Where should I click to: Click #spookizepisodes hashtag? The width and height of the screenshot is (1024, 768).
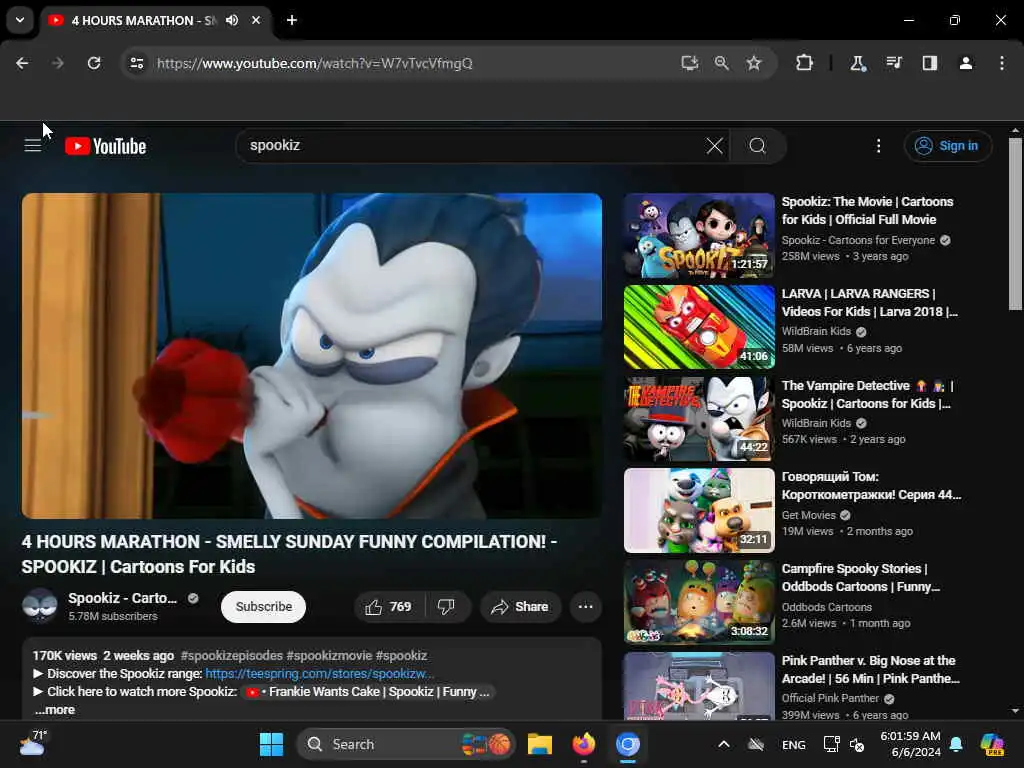[232, 655]
